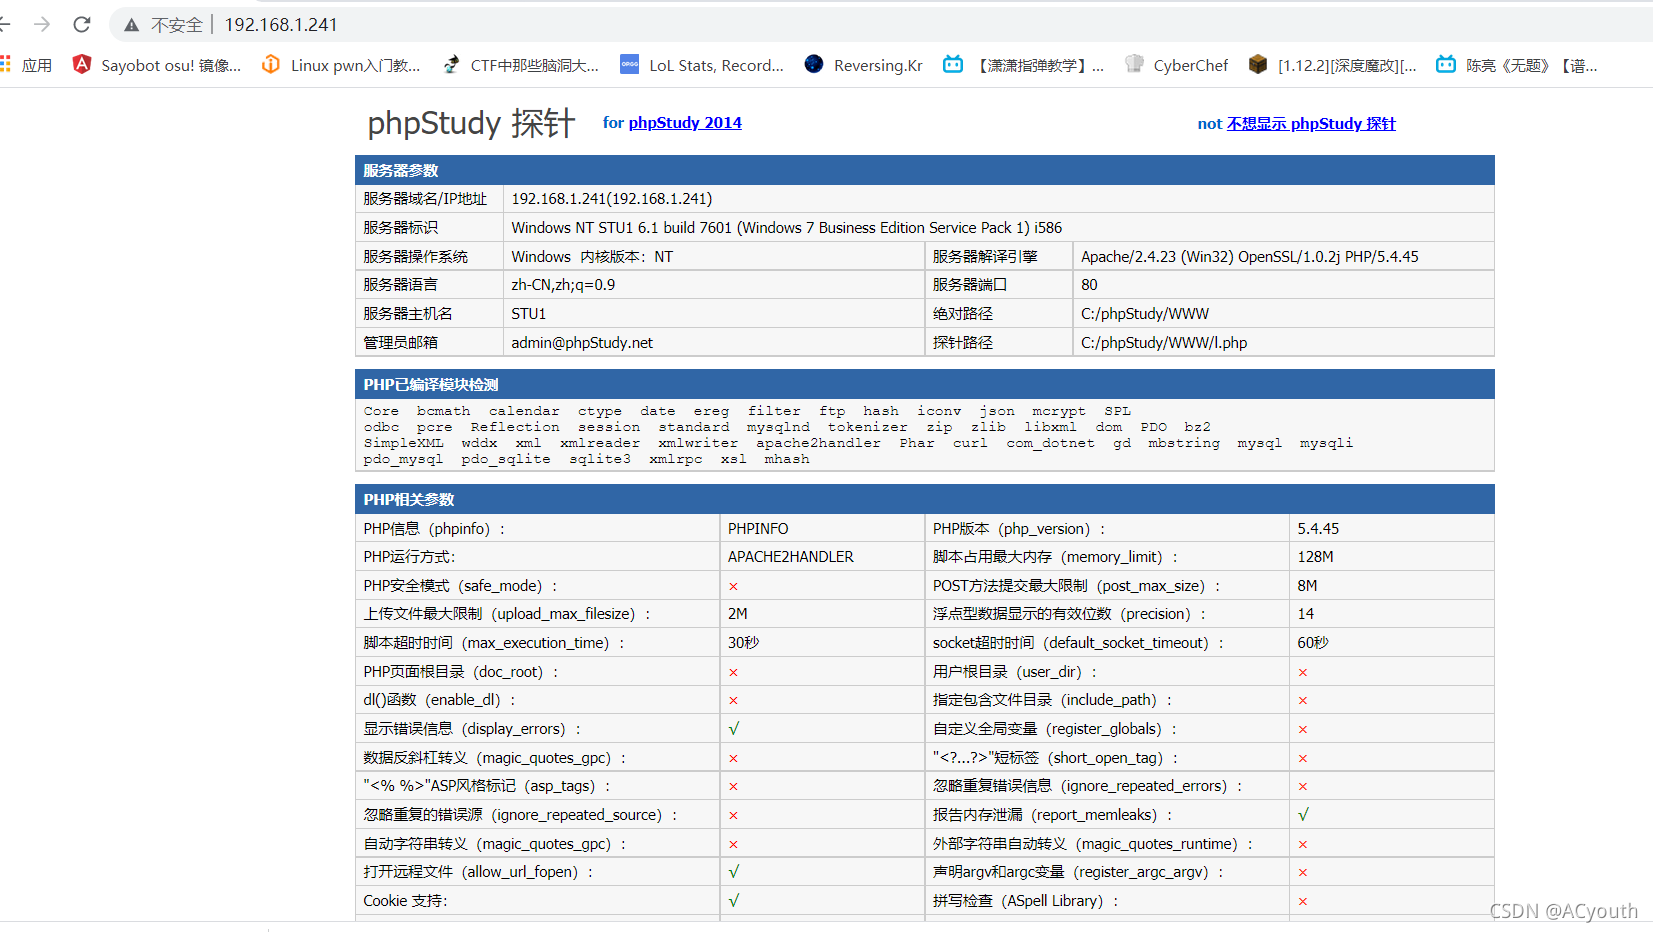Click the not-secure warning triangle icon

pos(131,25)
